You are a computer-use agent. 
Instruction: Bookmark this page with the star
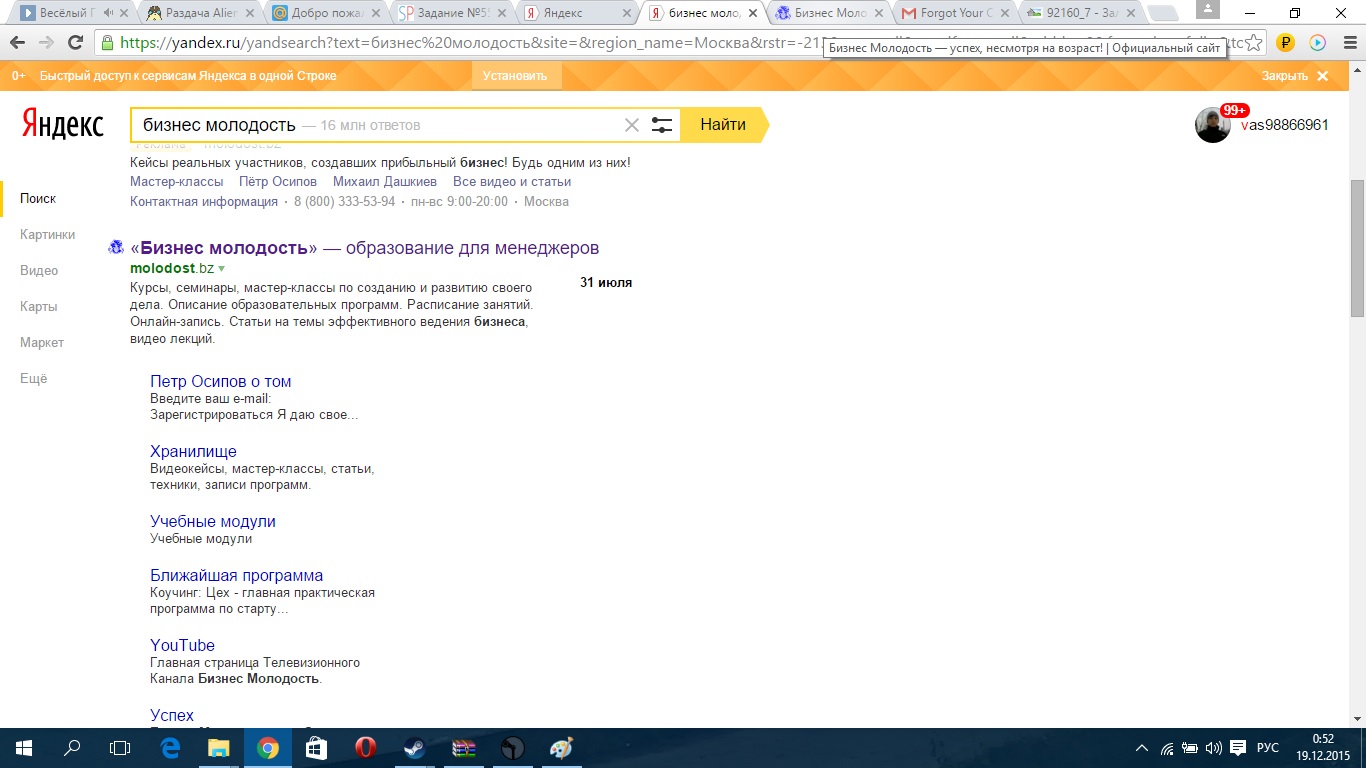[x=1254, y=43]
